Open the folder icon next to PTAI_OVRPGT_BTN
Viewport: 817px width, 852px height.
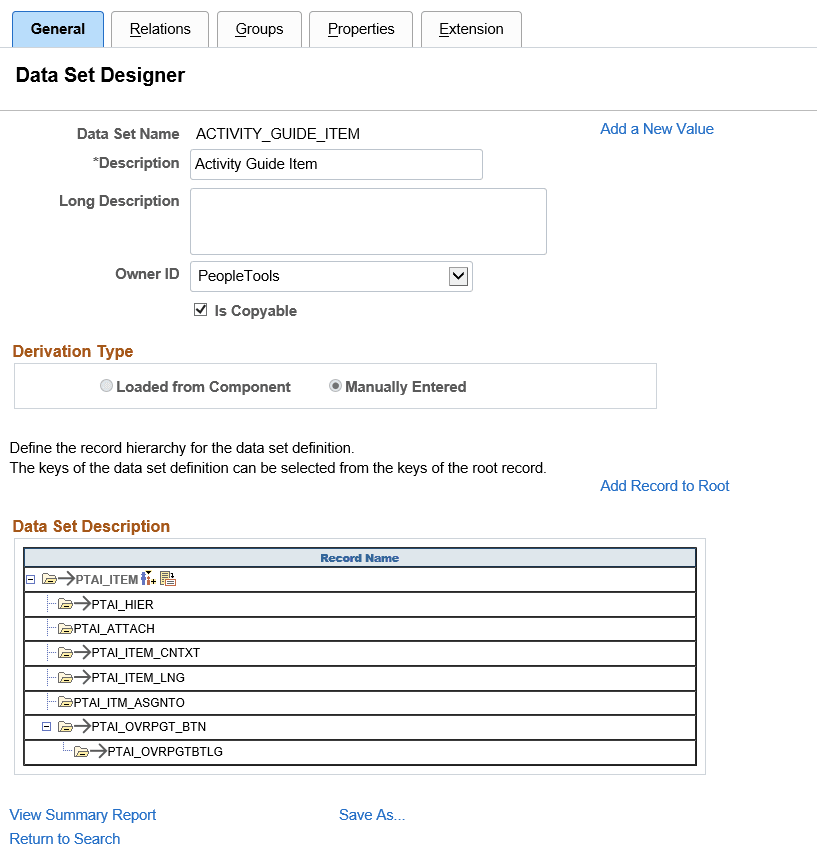pyautogui.click(x=63, y=727)
